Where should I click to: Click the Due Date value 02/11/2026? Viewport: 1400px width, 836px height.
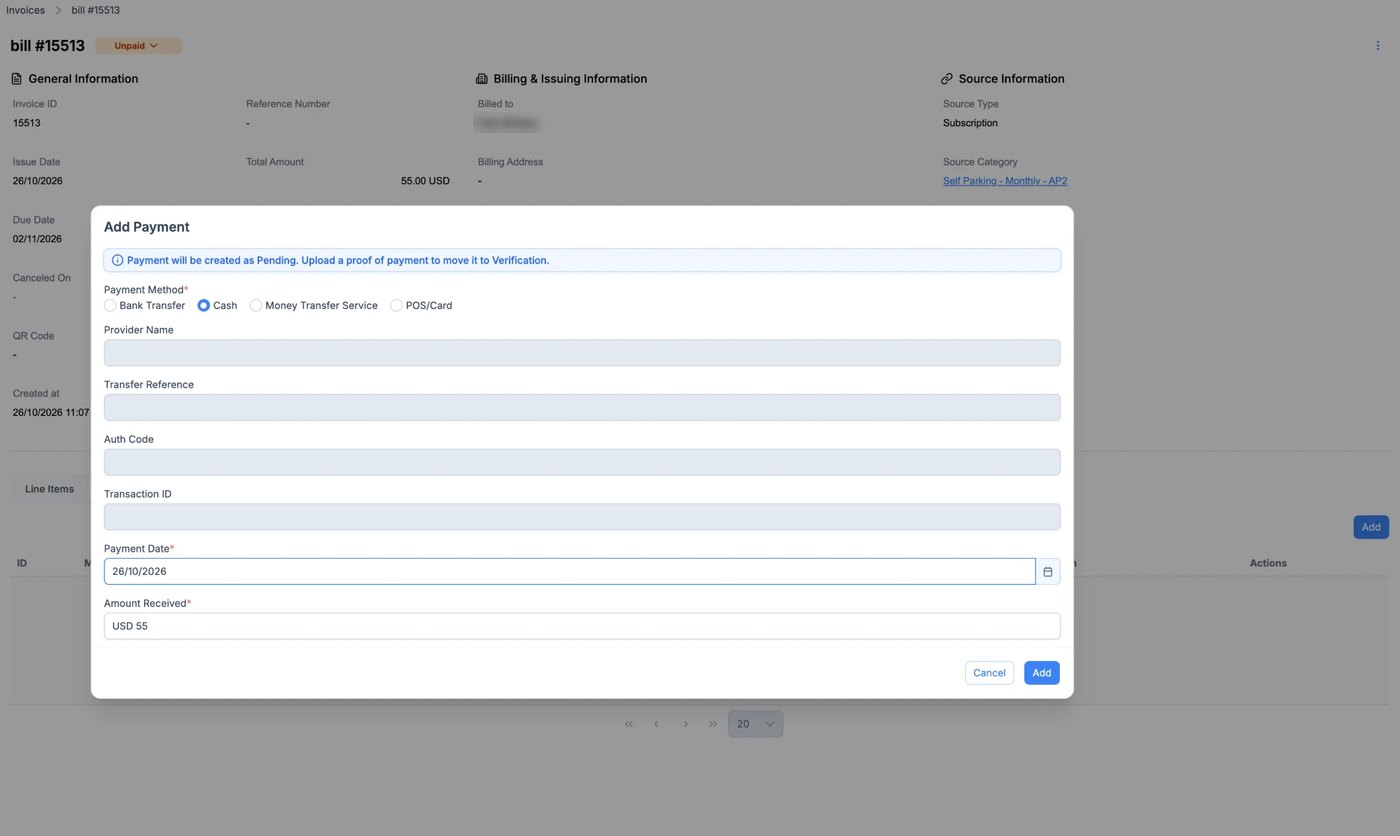38,239
